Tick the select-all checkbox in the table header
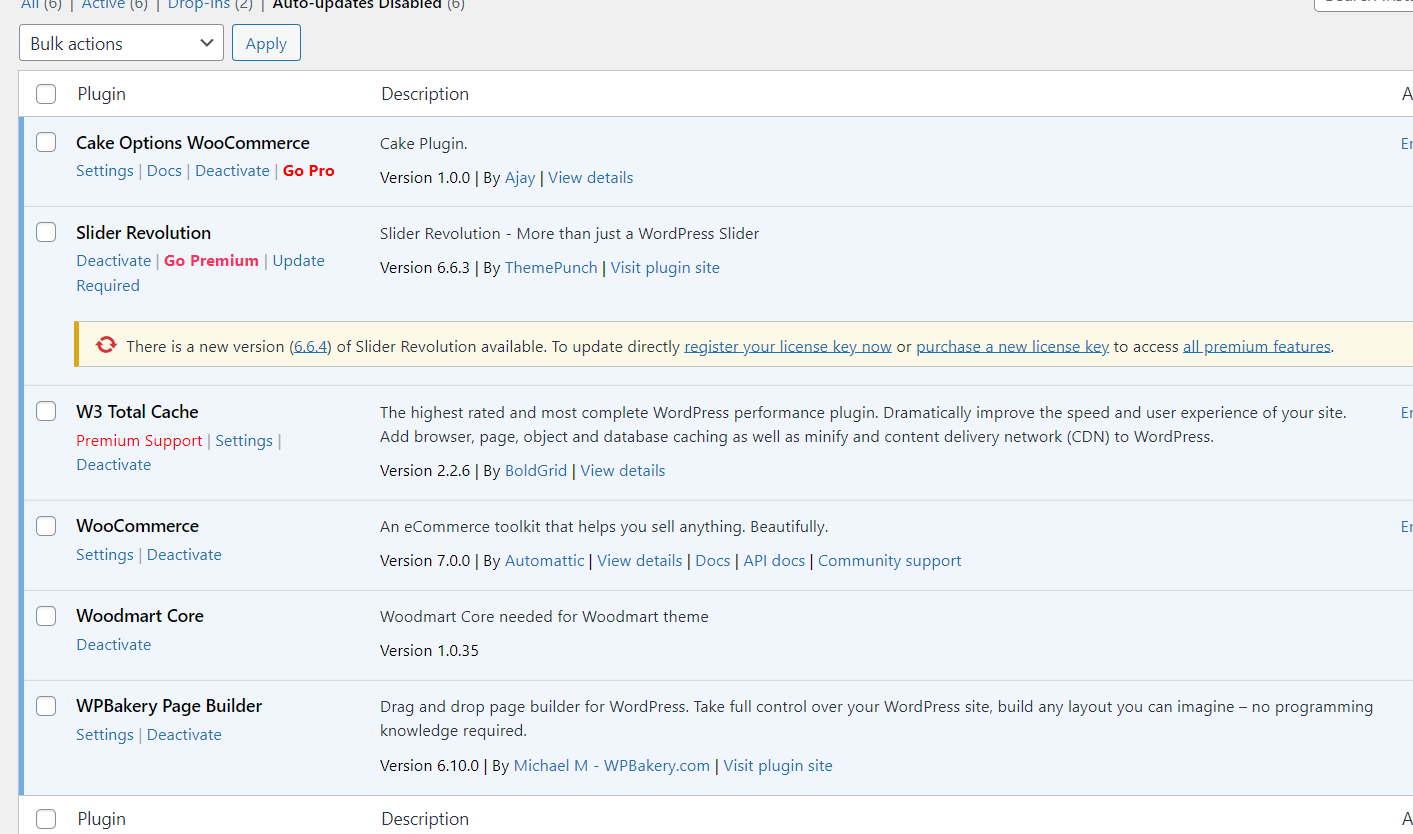The height and width of the screenshot is (834, 1413). 46,94
